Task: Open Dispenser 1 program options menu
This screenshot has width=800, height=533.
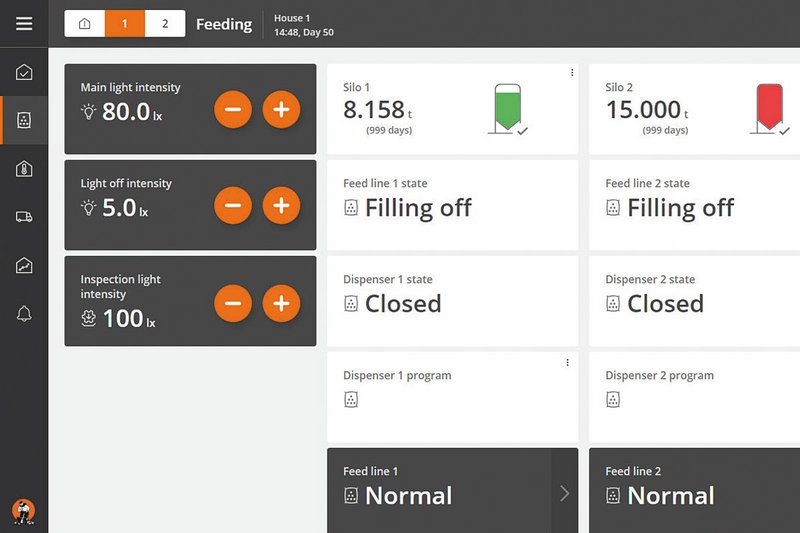Action: [x=567, y=362]
